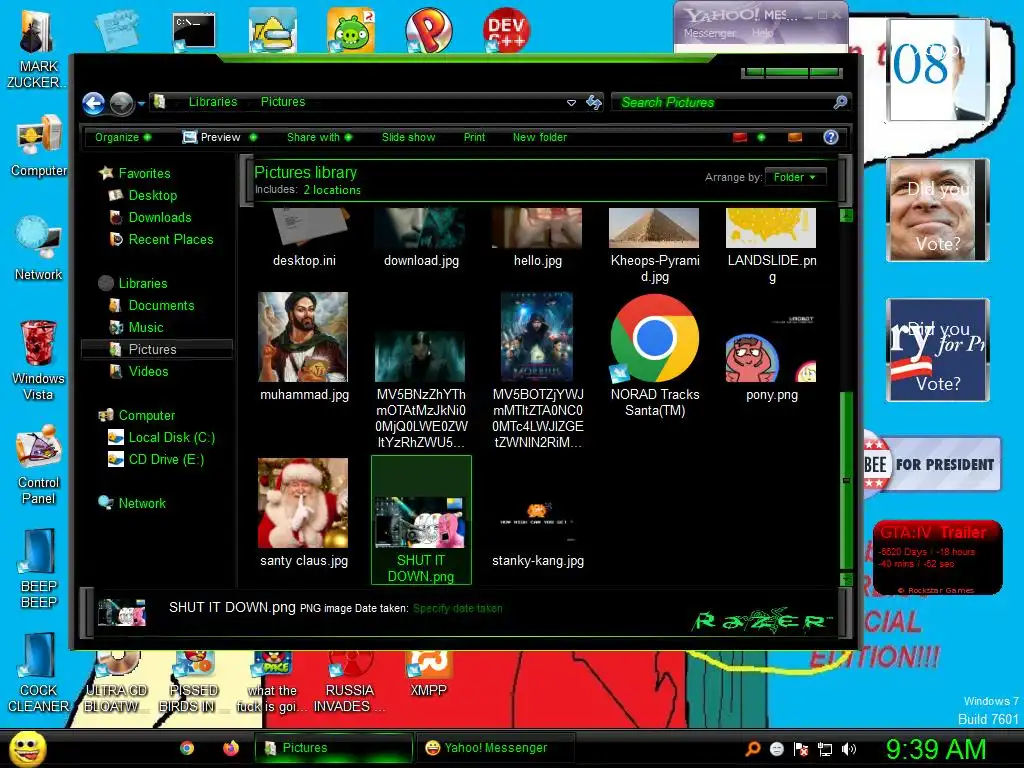This screenshot has width=1024, height=768.
Task: Open the Network desktop icon
Action: coord(39,248)
